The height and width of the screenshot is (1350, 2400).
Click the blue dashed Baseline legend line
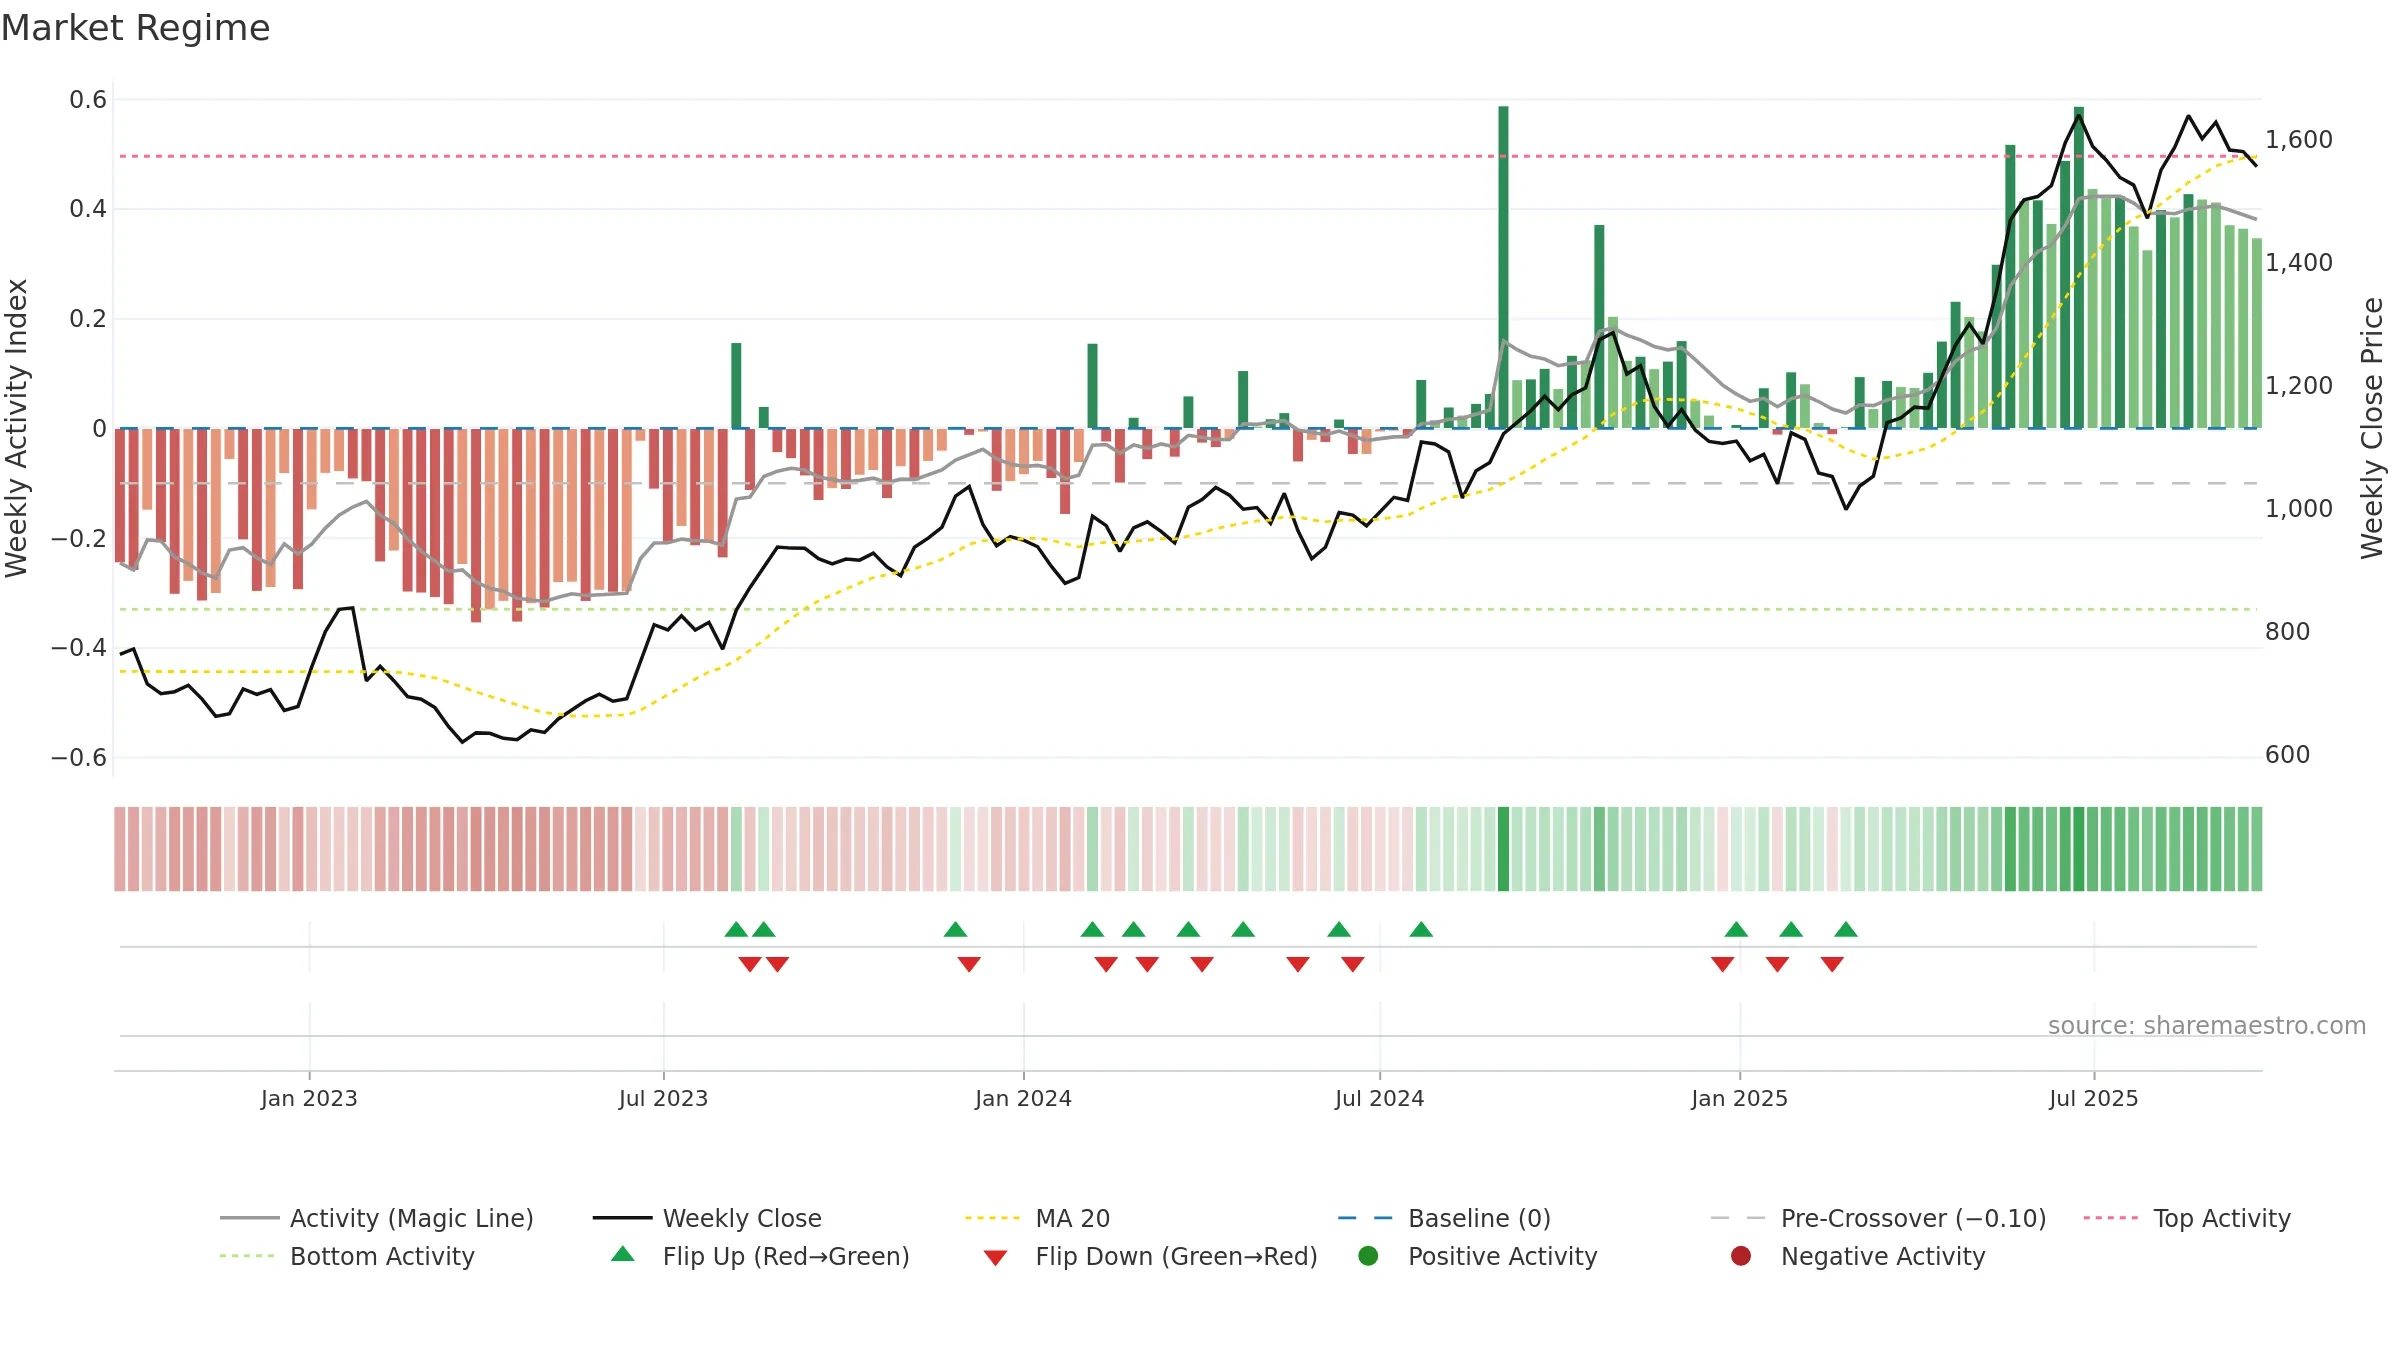point(1368,1218)
